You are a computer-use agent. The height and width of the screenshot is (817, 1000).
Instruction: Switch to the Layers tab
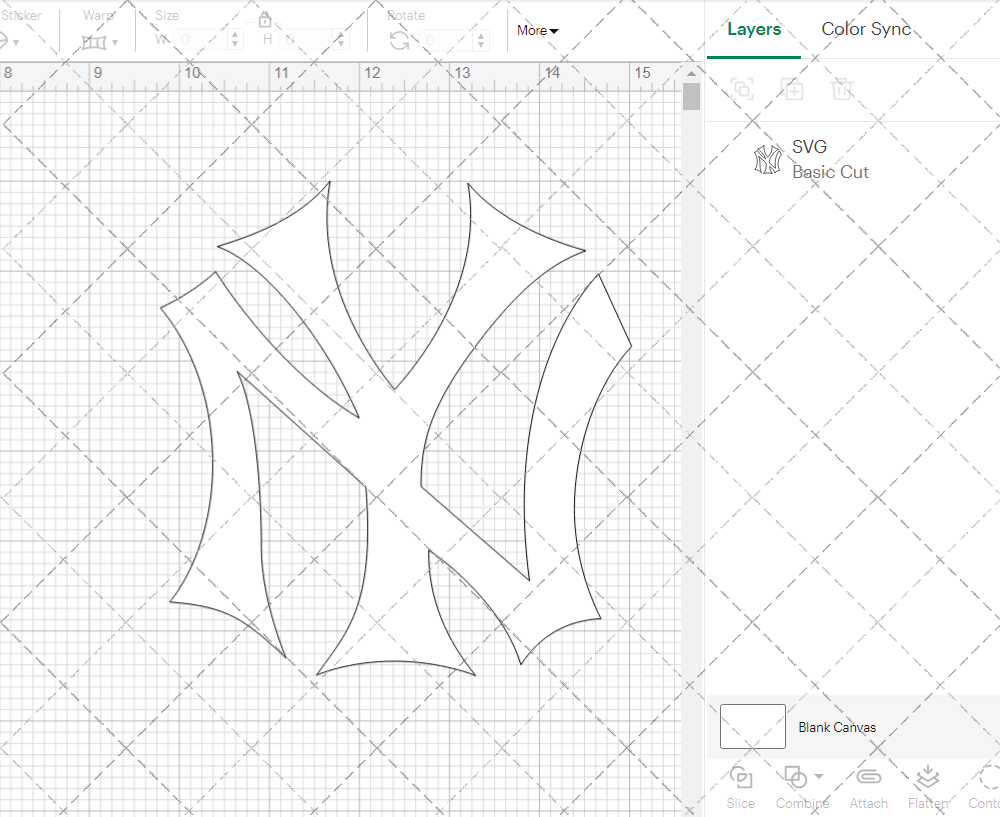(754, 29)
